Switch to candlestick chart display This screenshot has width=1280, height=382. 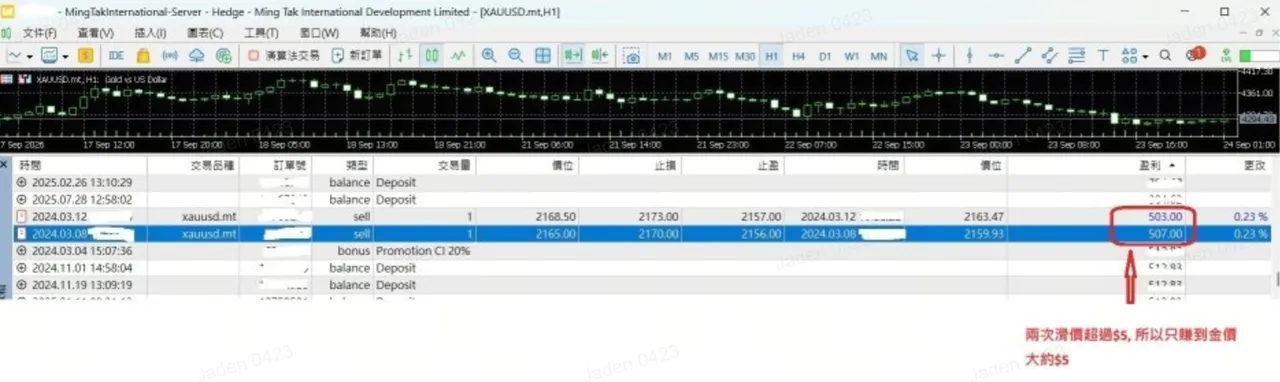[x=432, y=56]
